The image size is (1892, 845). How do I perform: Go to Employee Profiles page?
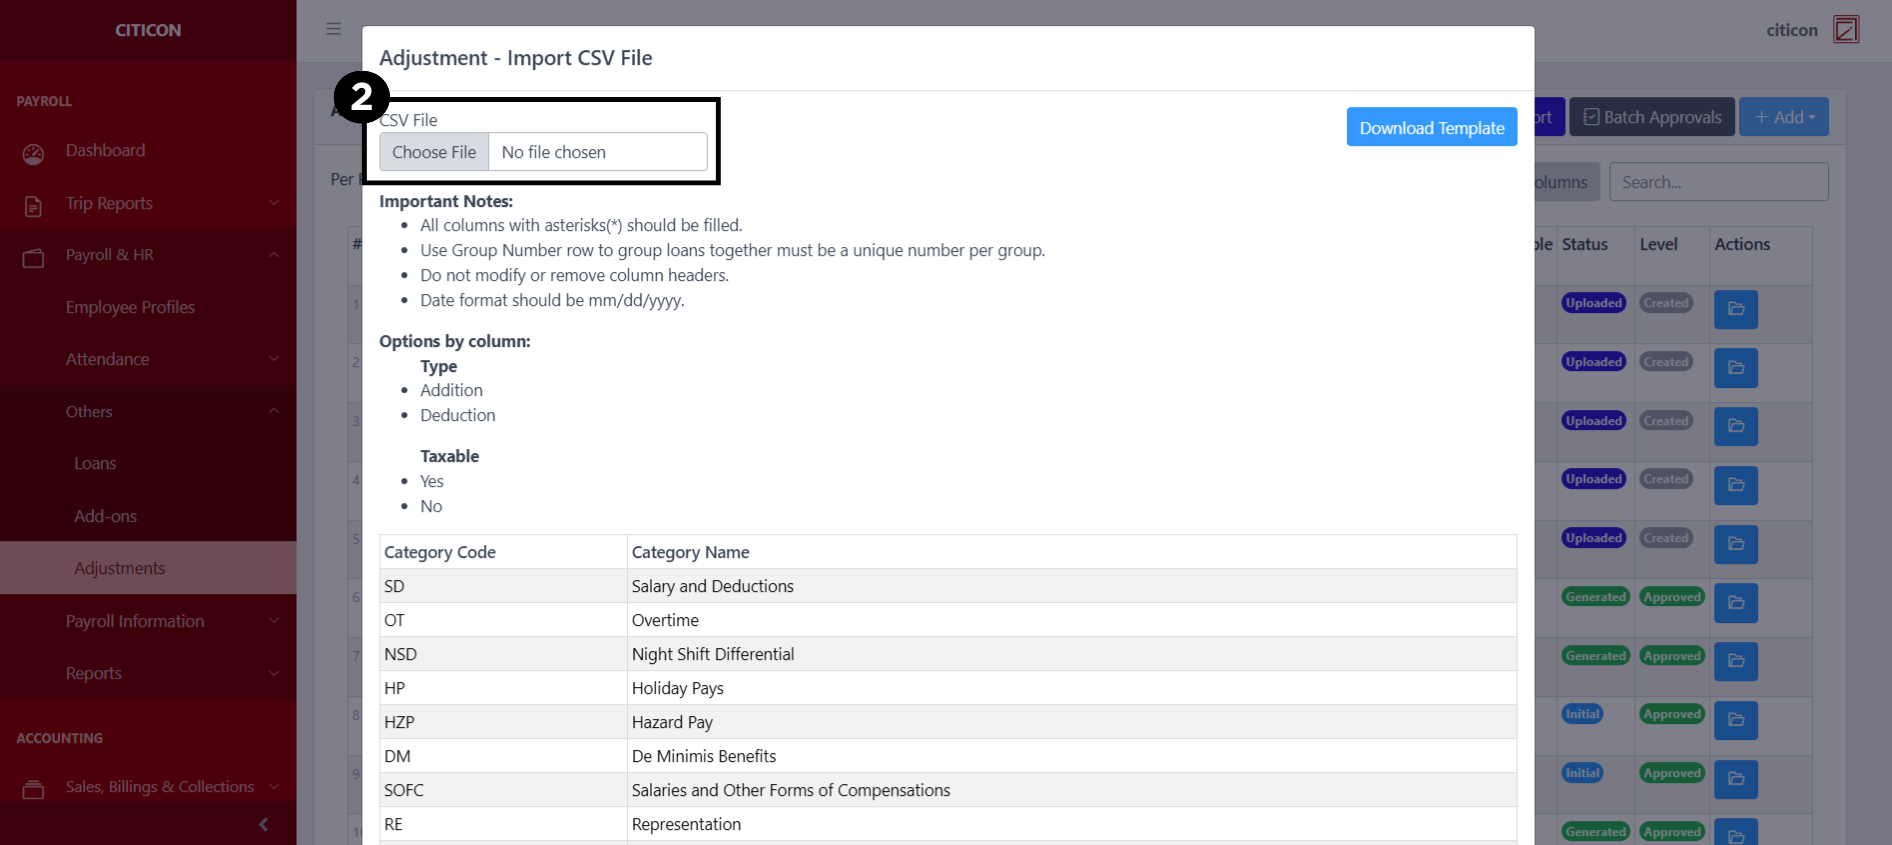[x=130, y=307]
